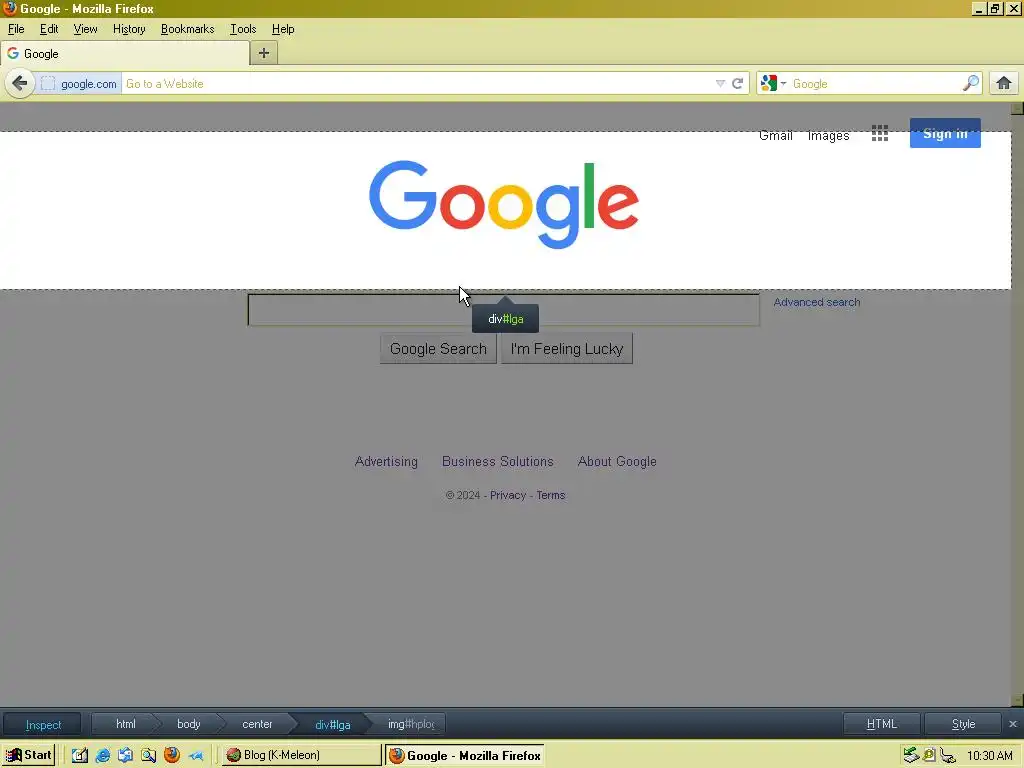This screenshot has height=768, width=1024.
Task: Open the search engine selector dropdown
Action: click(x=773, y=84)
